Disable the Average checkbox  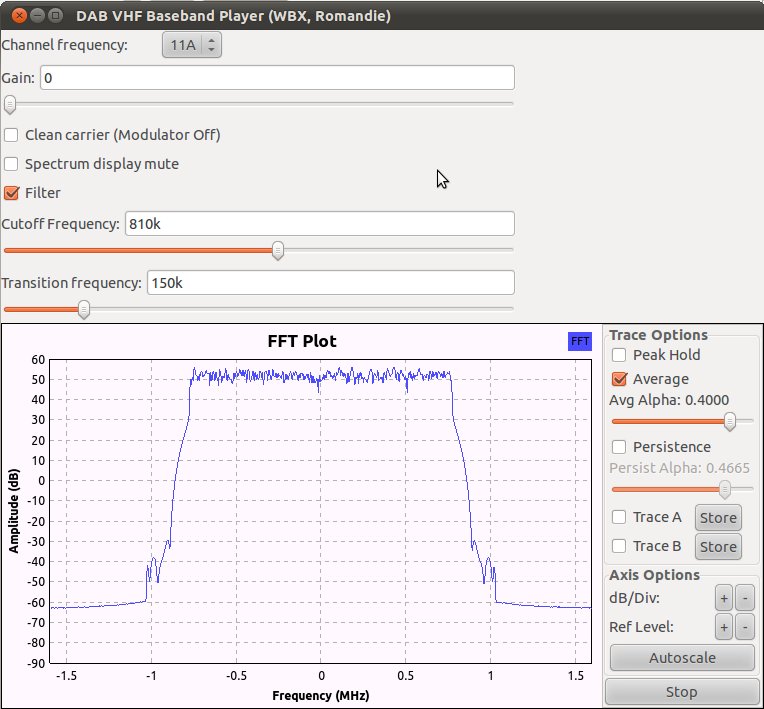(619, 379)
